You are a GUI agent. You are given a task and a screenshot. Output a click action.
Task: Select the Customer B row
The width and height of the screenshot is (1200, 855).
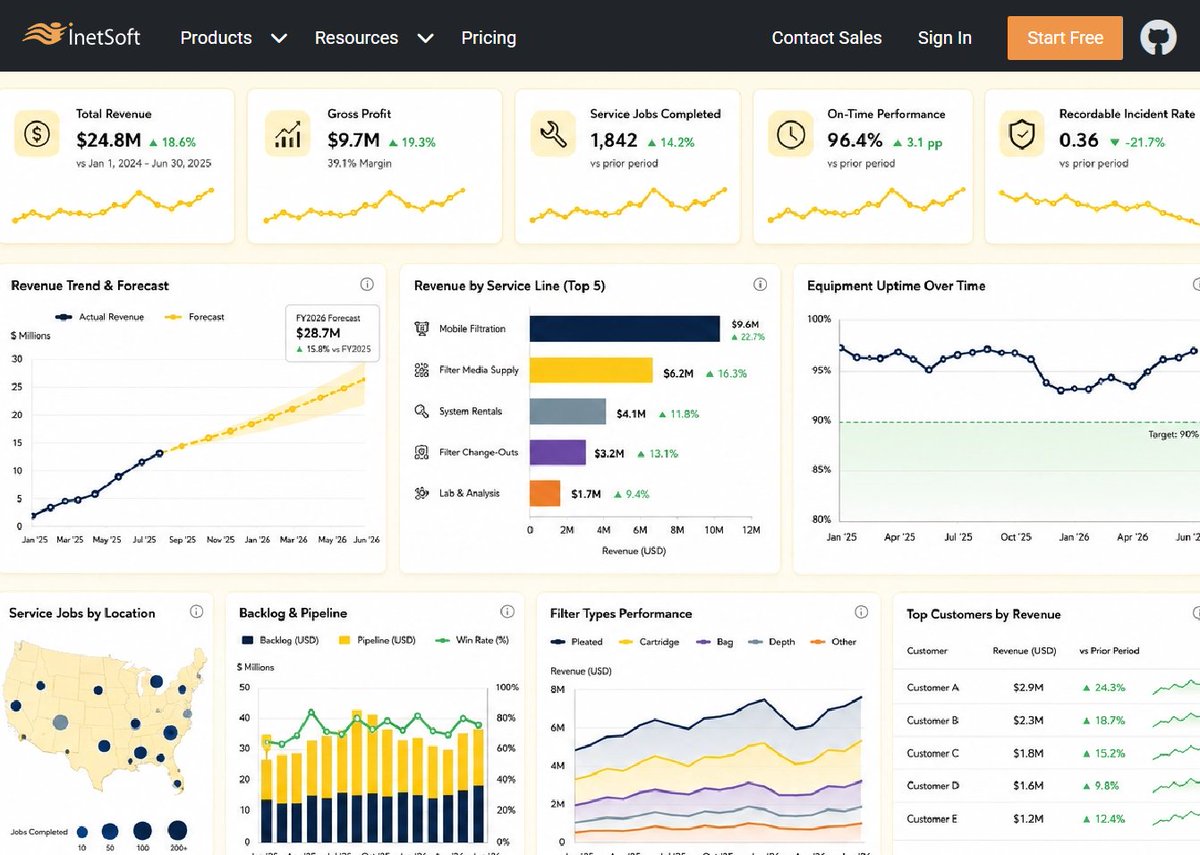coord(1047,720)
